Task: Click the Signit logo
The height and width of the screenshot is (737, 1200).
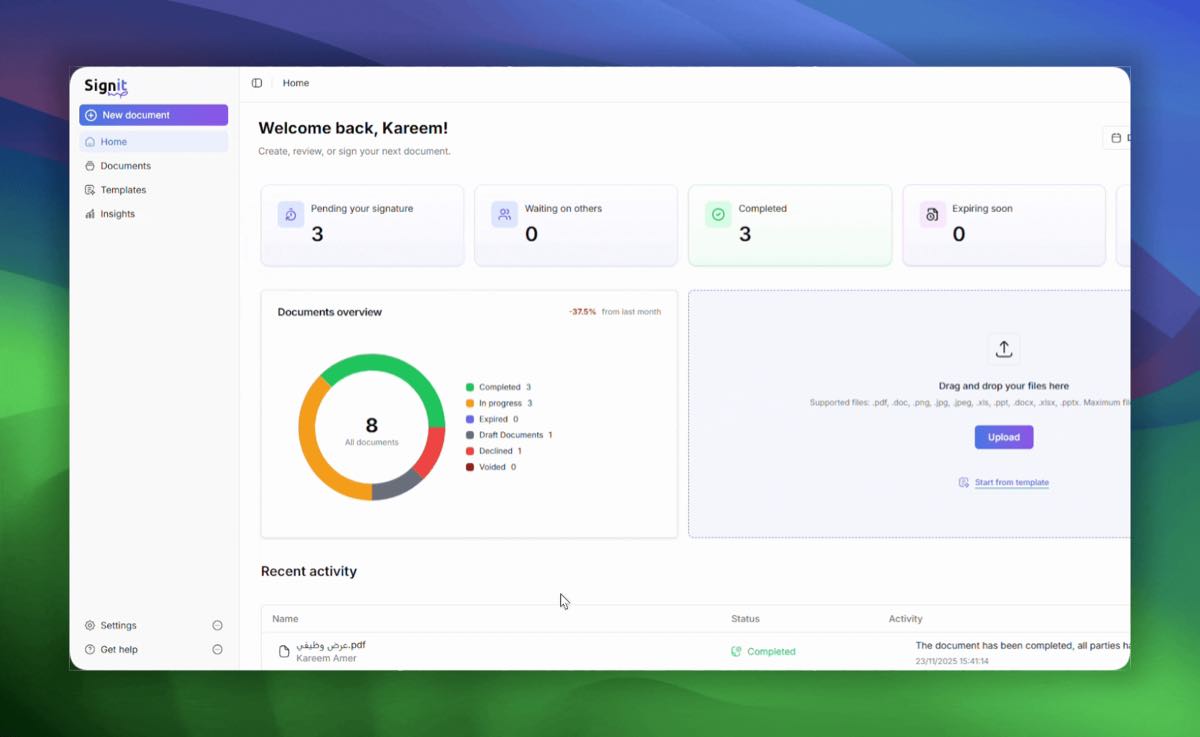Action: [106, 87]
